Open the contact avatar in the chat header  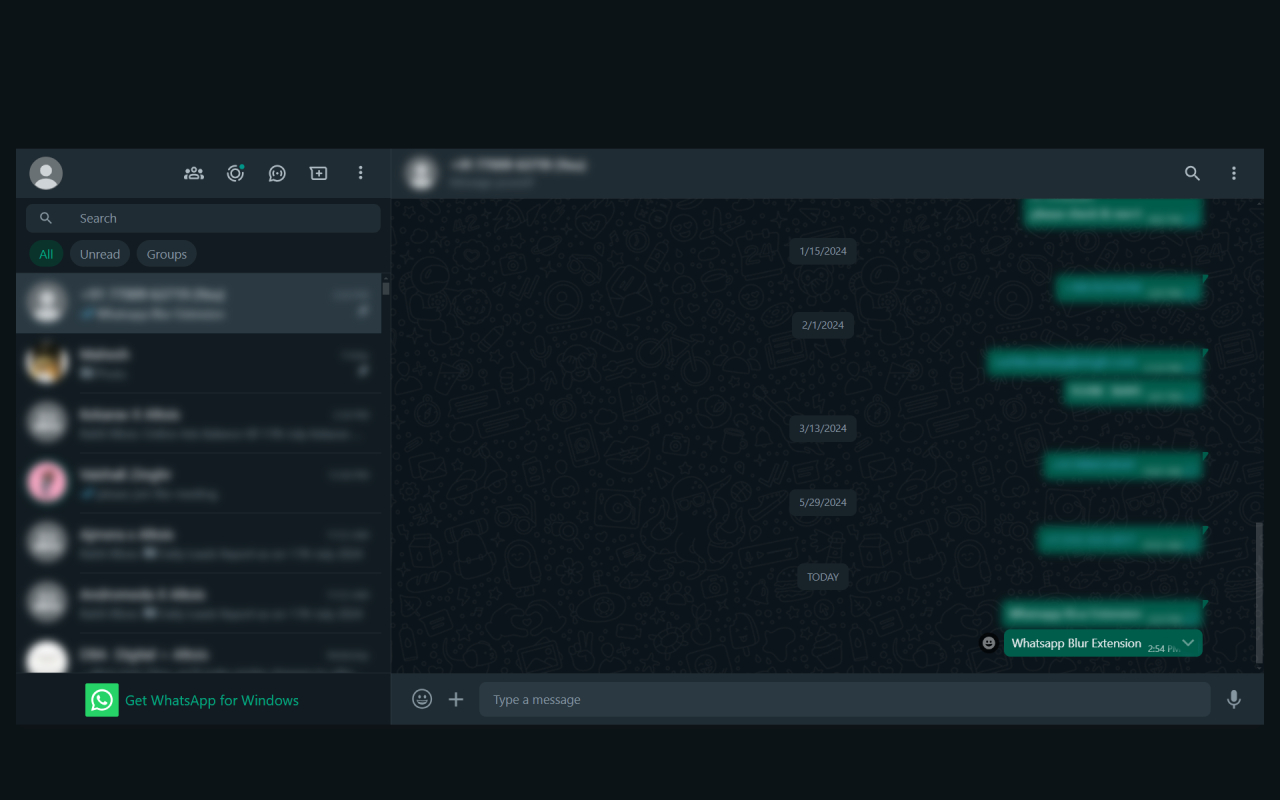click(421, 173)
